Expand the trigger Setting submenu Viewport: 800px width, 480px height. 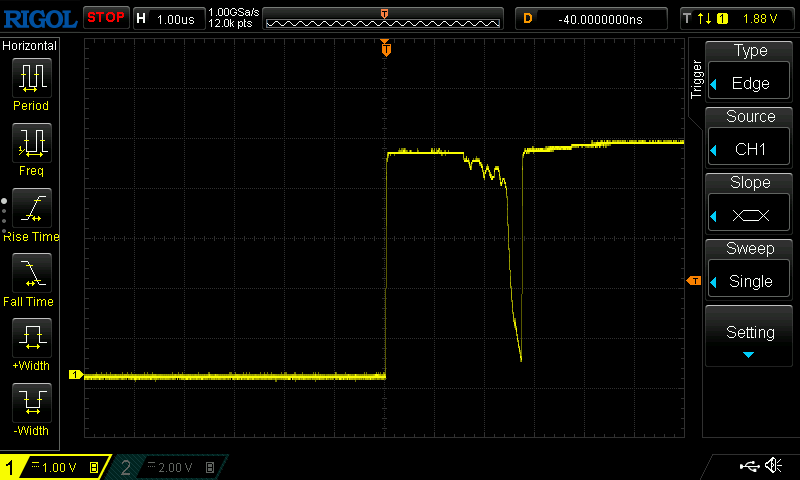coord(750,338)
